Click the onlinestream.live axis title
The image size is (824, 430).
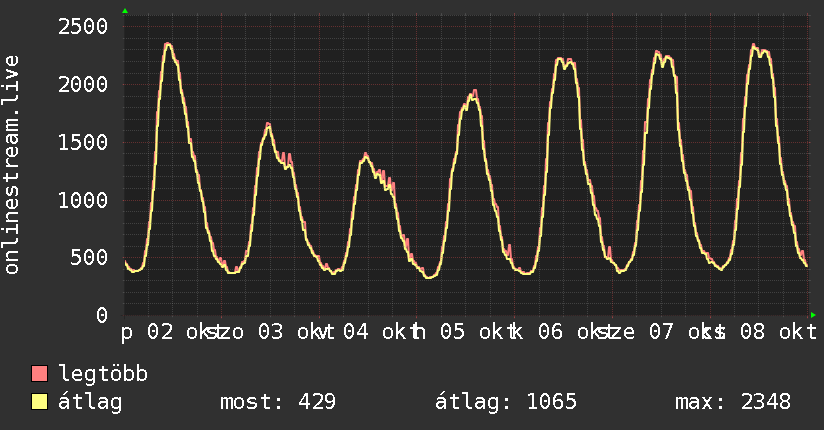click(12, 165)
